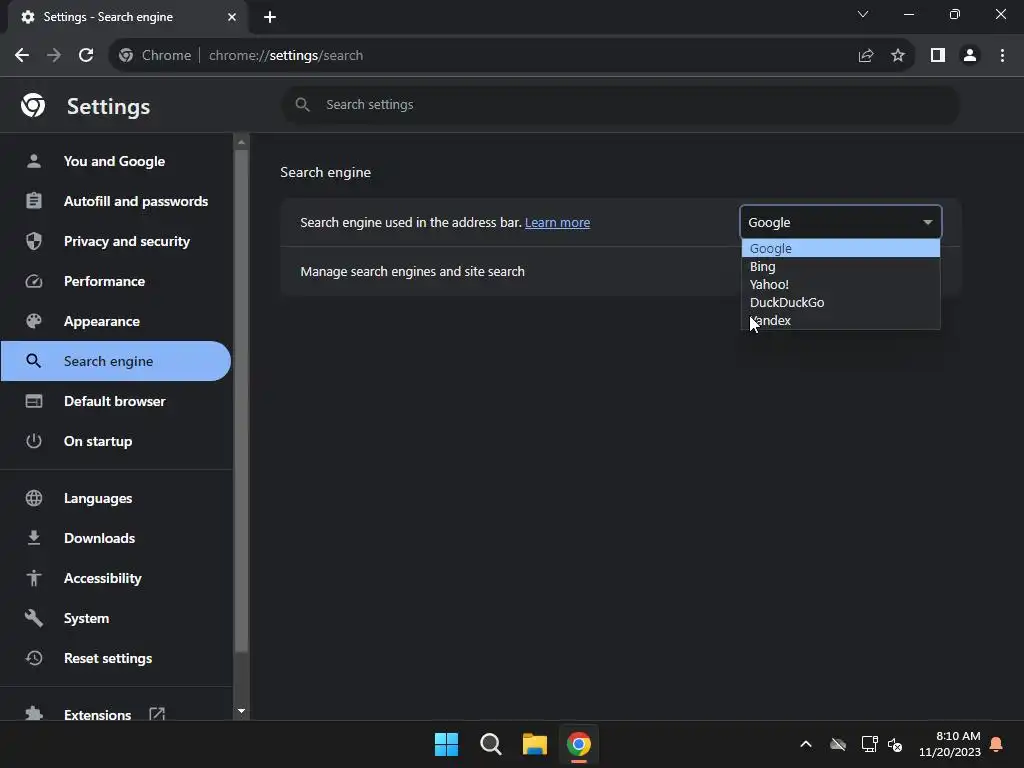Click the sidebar scrollbar up arrow
The height and width of the screenshot is (768, 1024).
(242, 142)
